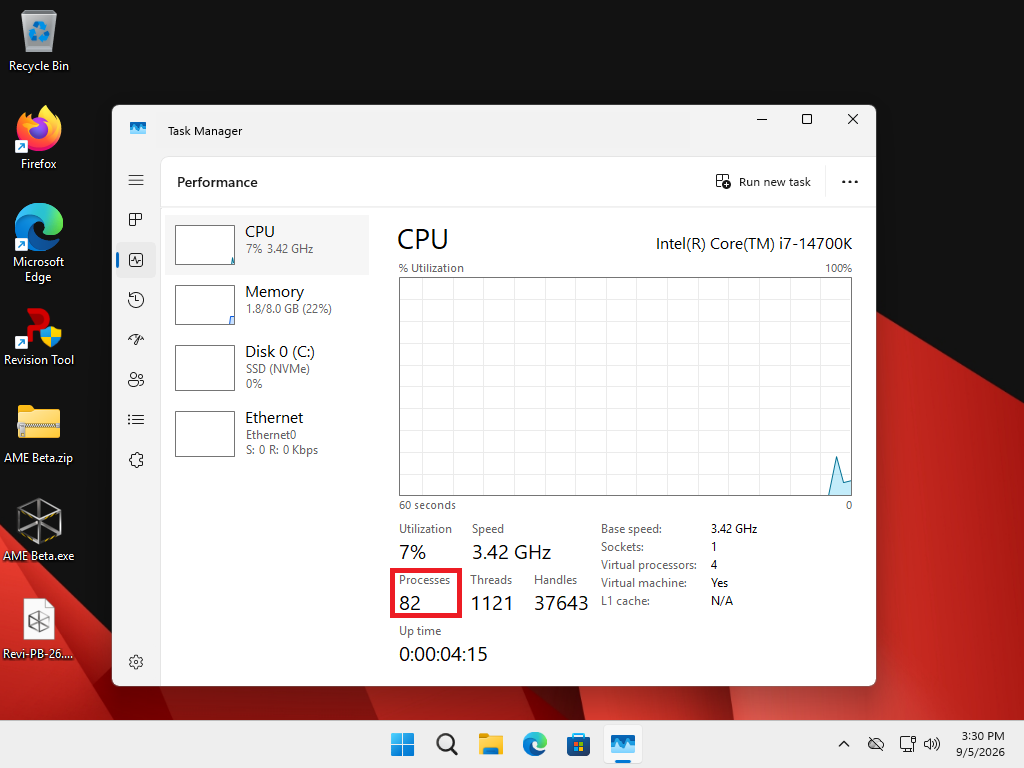Screen dimensions: 1024x768
Task: Click the Memory mini graph thumbnail
Action: (205, 305)
